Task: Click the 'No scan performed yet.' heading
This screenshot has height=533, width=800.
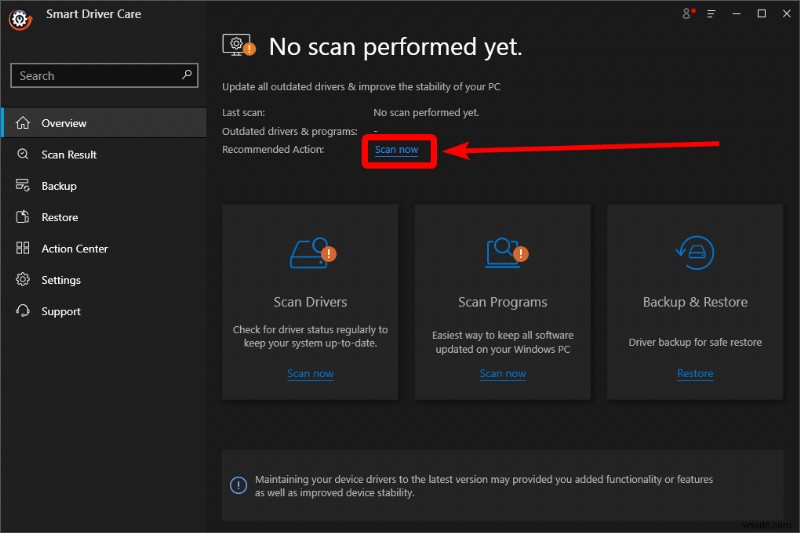Action: click(395, 46)
